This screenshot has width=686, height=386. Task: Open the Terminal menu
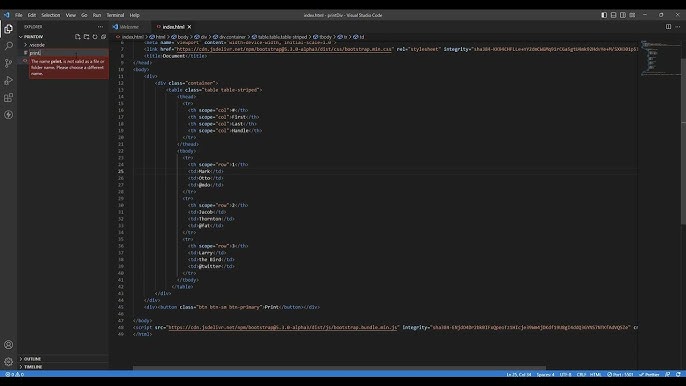[x=115, y=15]
